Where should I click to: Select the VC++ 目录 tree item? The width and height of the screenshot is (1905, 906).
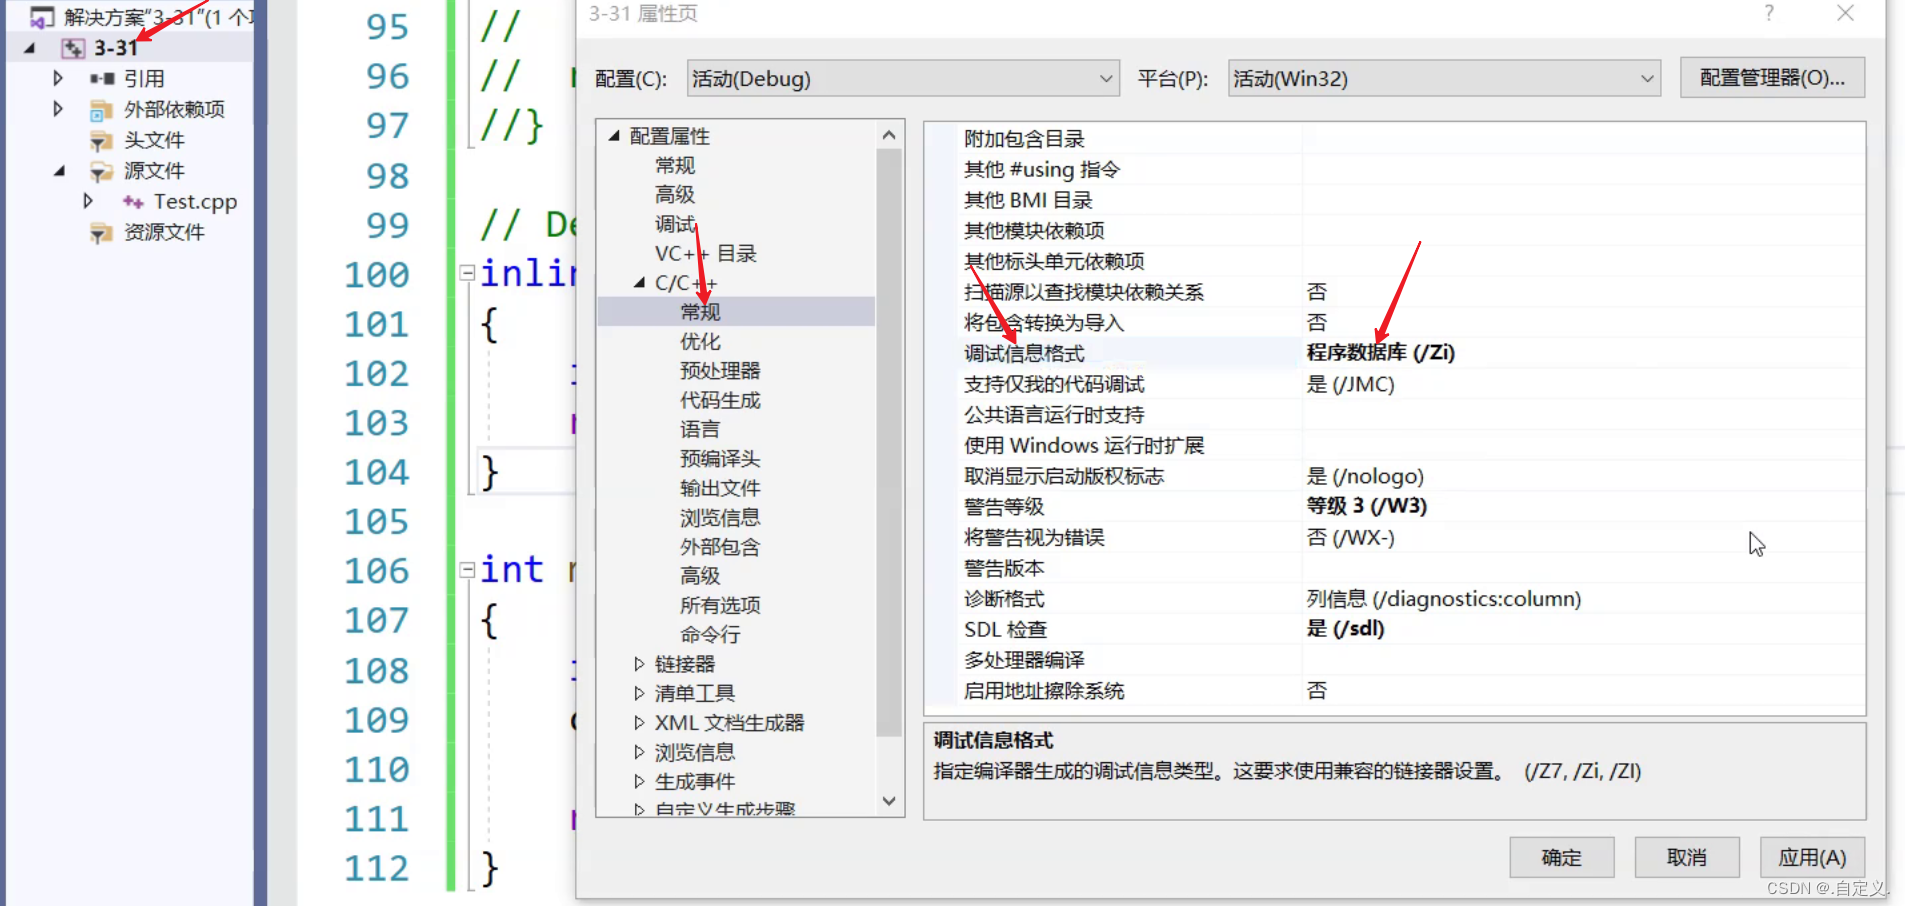706,253
